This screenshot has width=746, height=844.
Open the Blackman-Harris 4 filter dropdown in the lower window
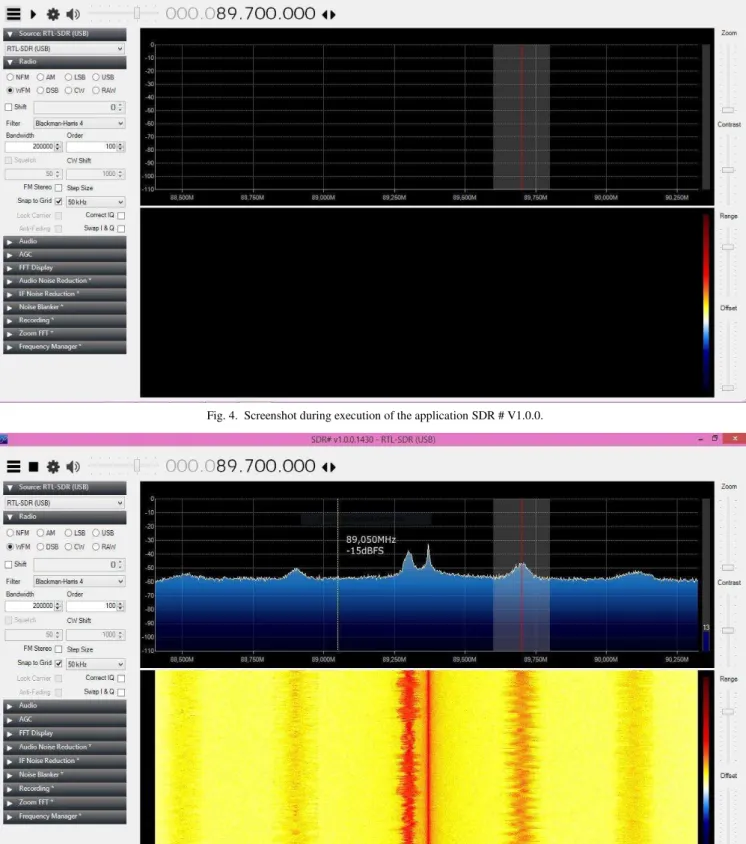[79, 581]
